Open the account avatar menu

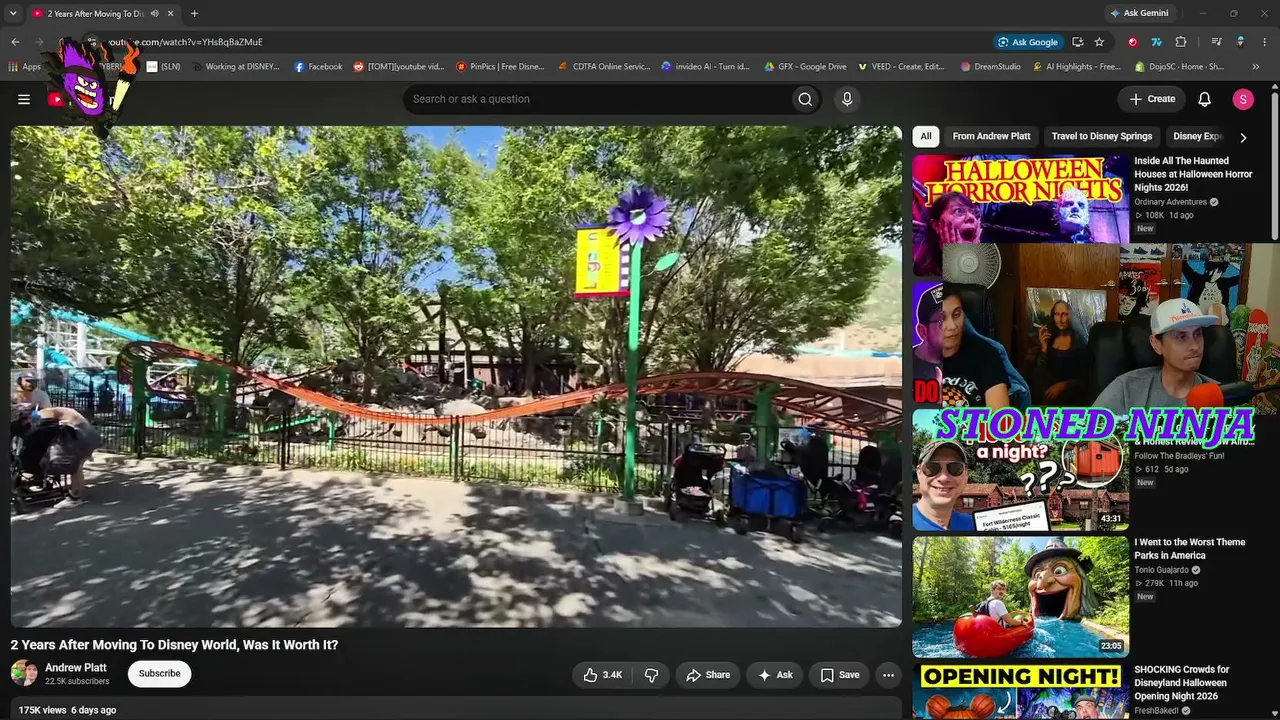[x=1243, y=99]
